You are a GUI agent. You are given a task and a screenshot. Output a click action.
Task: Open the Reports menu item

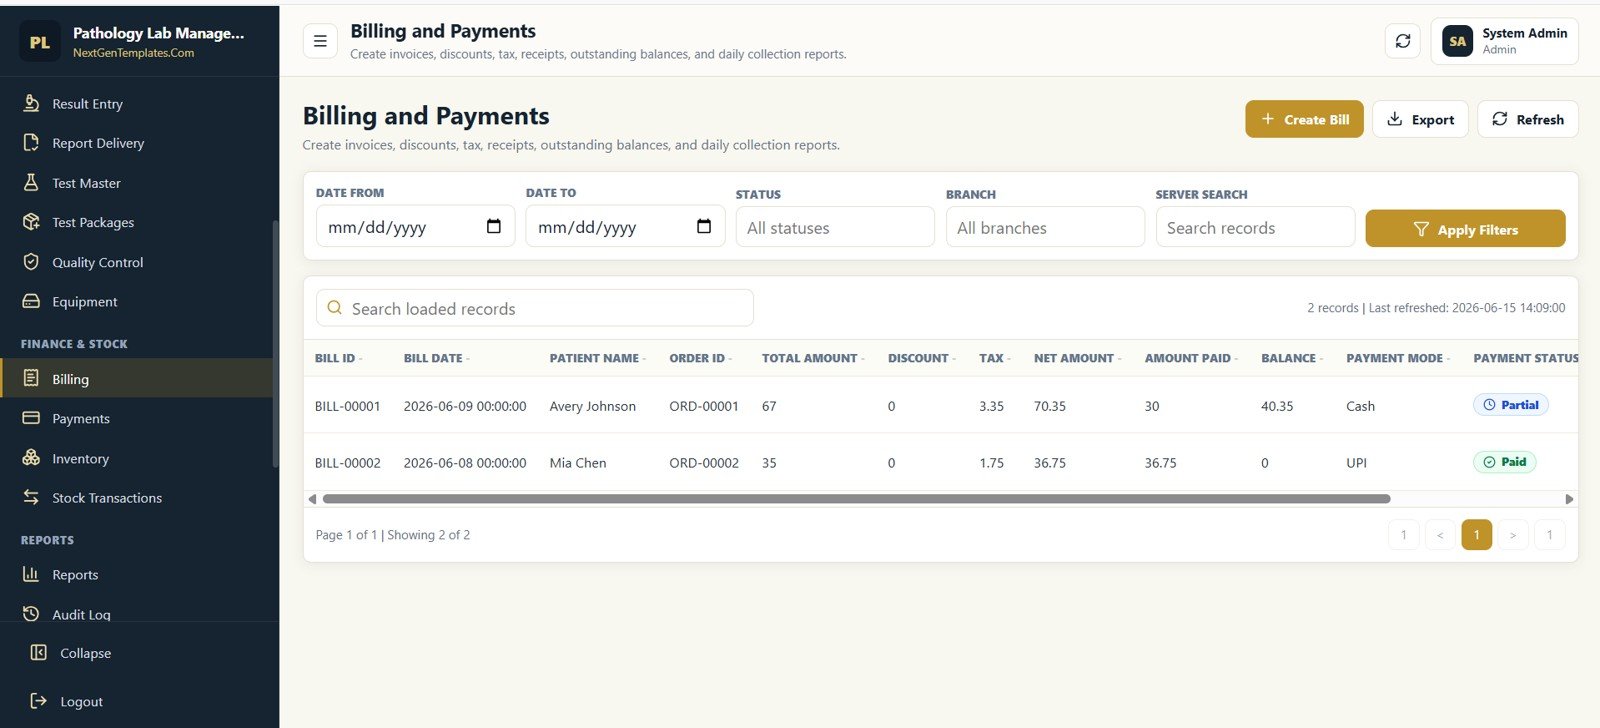(x=136, y=574)
